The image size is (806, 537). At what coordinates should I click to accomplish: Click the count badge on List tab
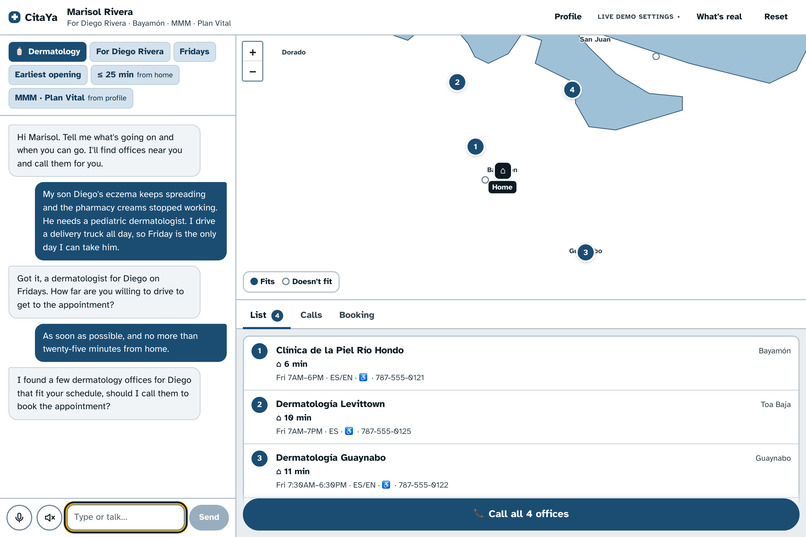point(277,316)
